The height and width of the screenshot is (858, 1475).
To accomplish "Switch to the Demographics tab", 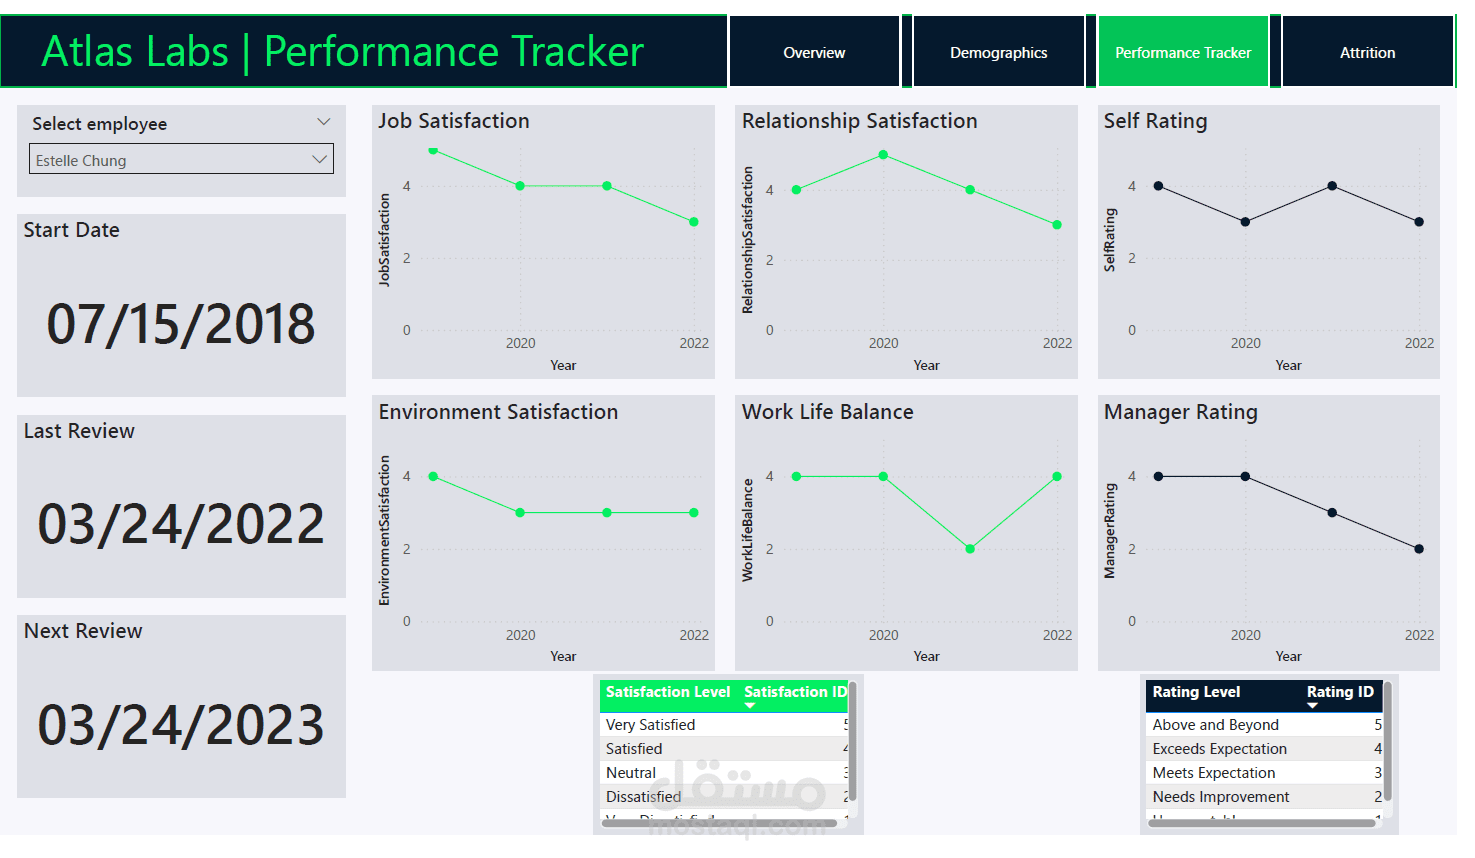I will click(x=998, y=52).
